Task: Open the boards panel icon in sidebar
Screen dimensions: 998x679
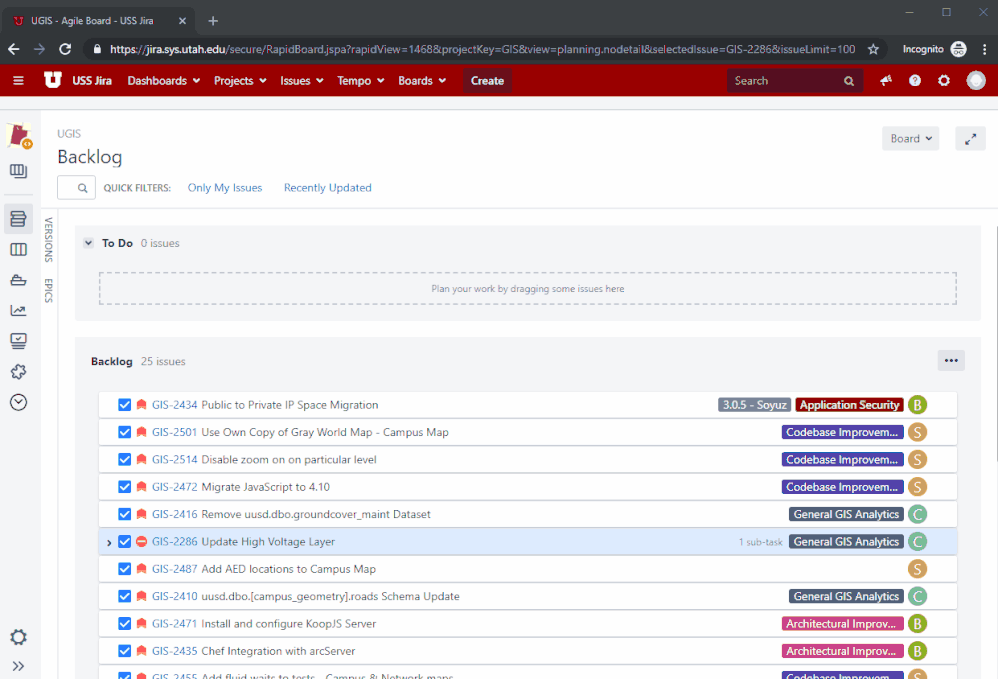Action: click(18, 171)
